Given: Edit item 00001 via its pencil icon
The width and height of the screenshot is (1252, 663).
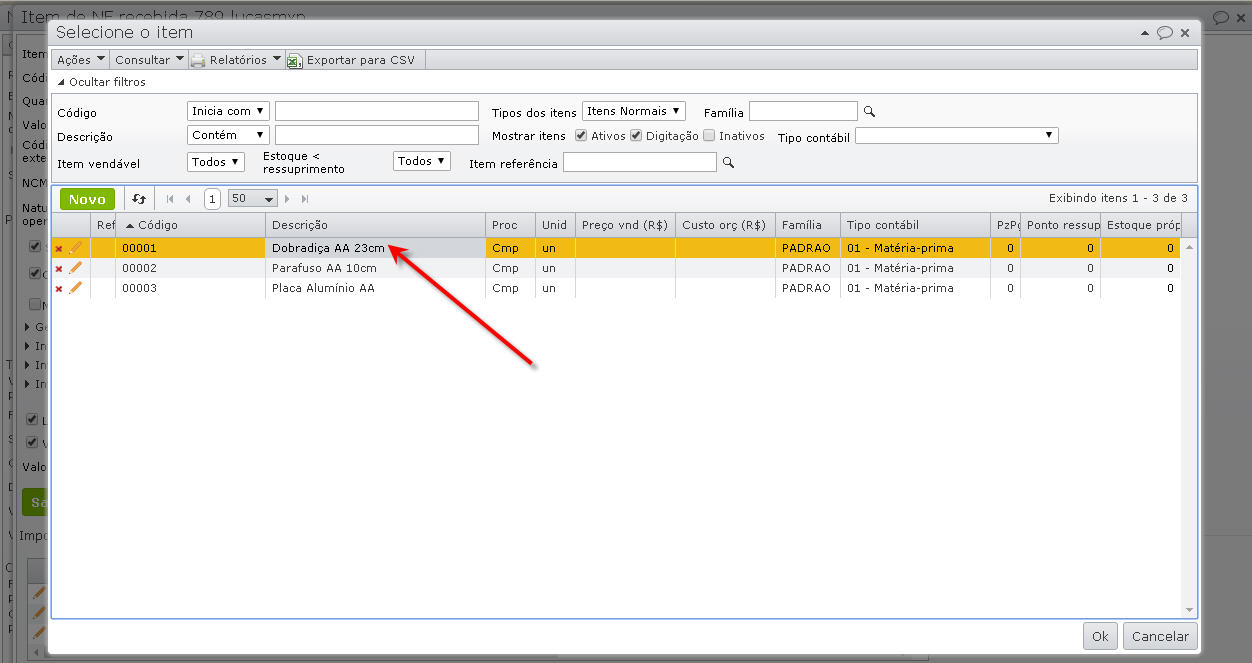Looking at the screenshot, I should [x=75, y=248].
